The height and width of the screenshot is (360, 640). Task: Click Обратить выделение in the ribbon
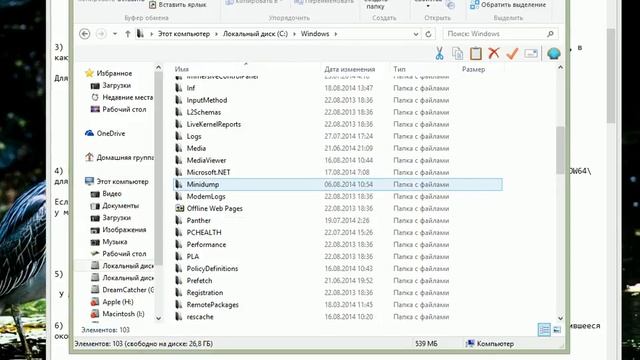click(513, 5)
